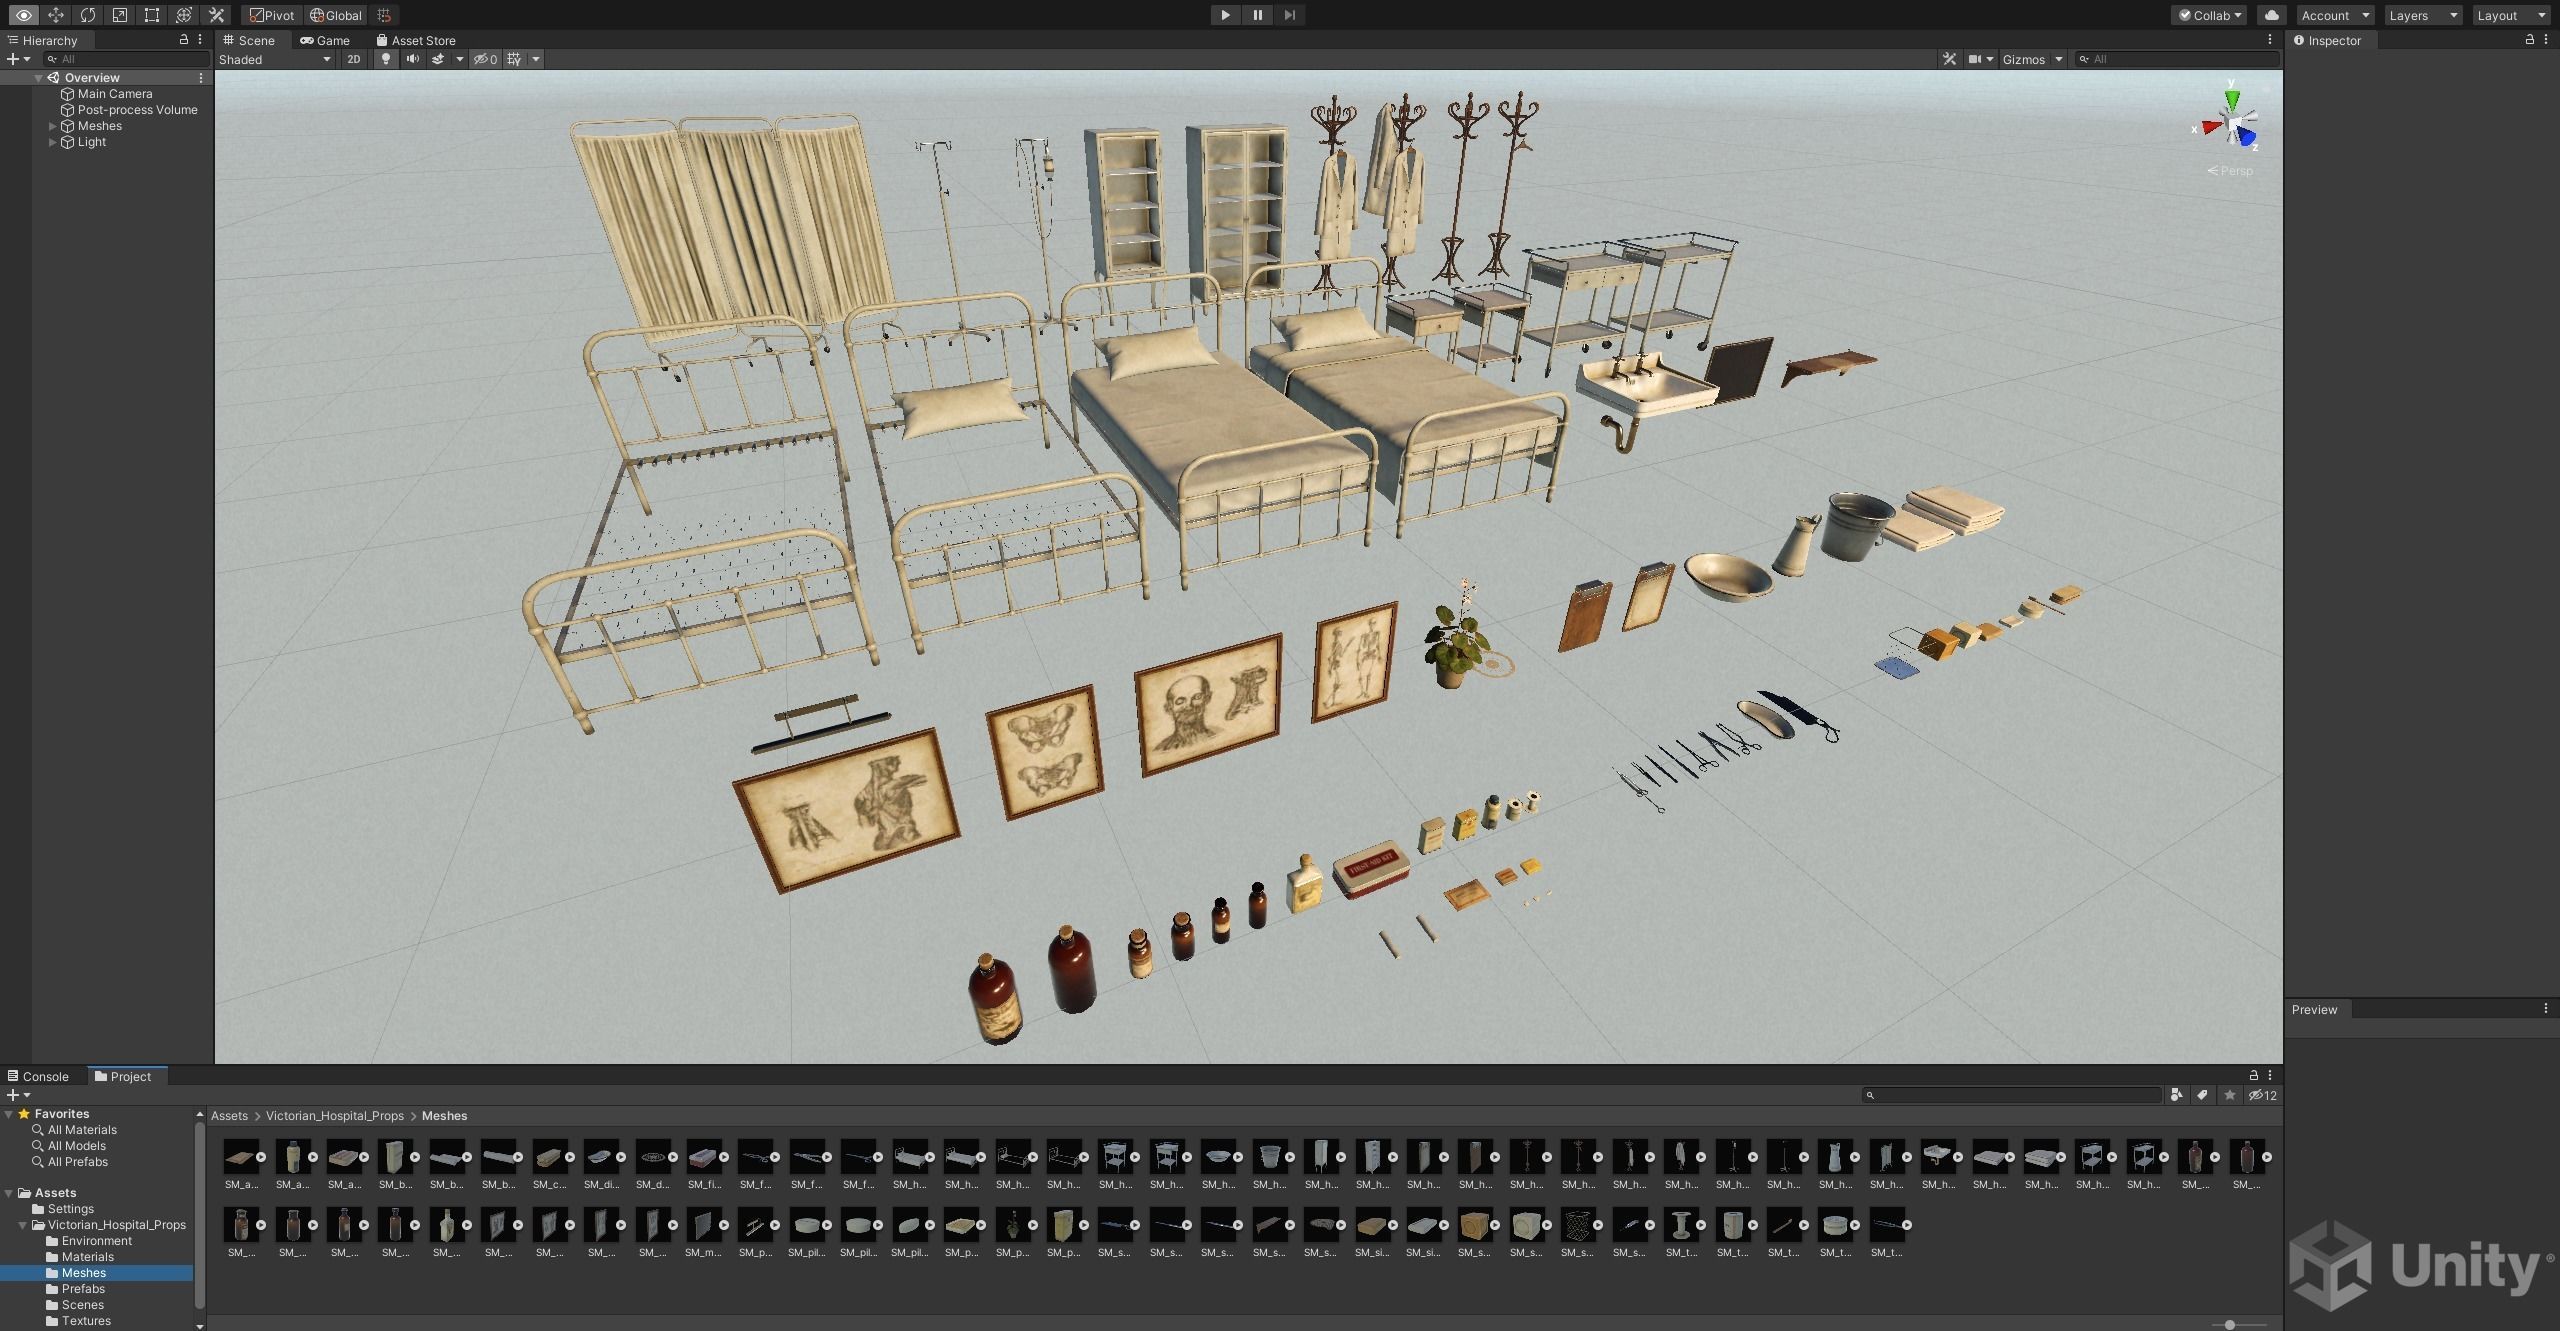Open scene component editor tools icon
Image resolution: width=2560 pixels, height=1331 pixels.
click(1949, 59)
